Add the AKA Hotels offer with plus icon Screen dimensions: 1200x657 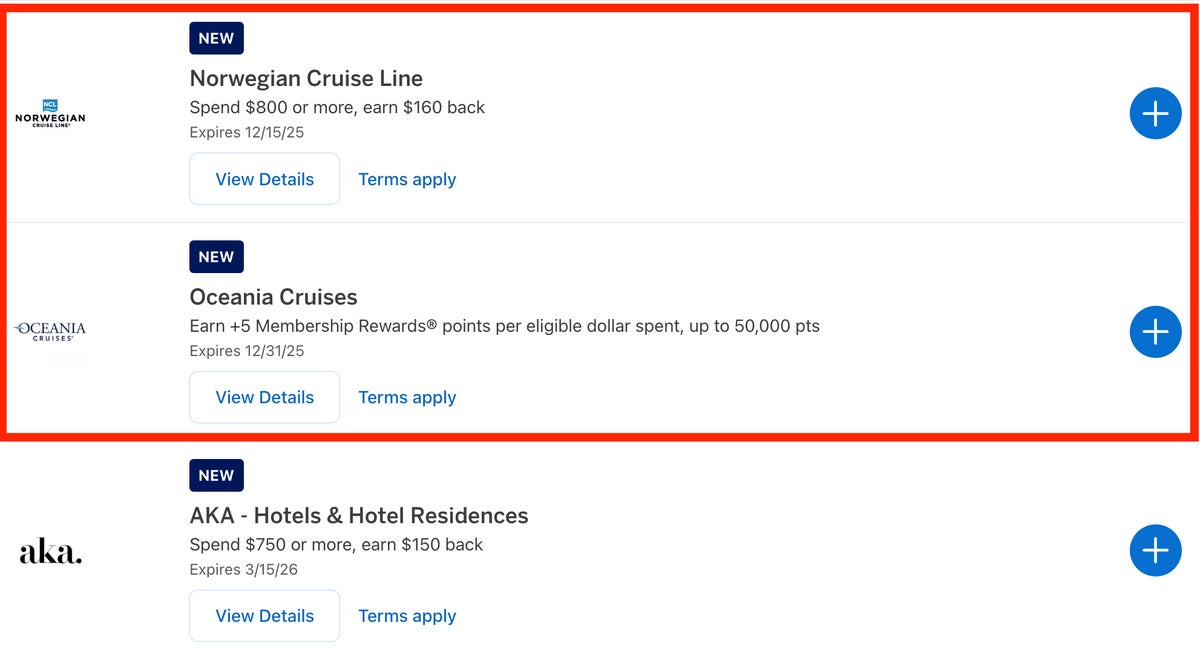tap(1155, 550)
